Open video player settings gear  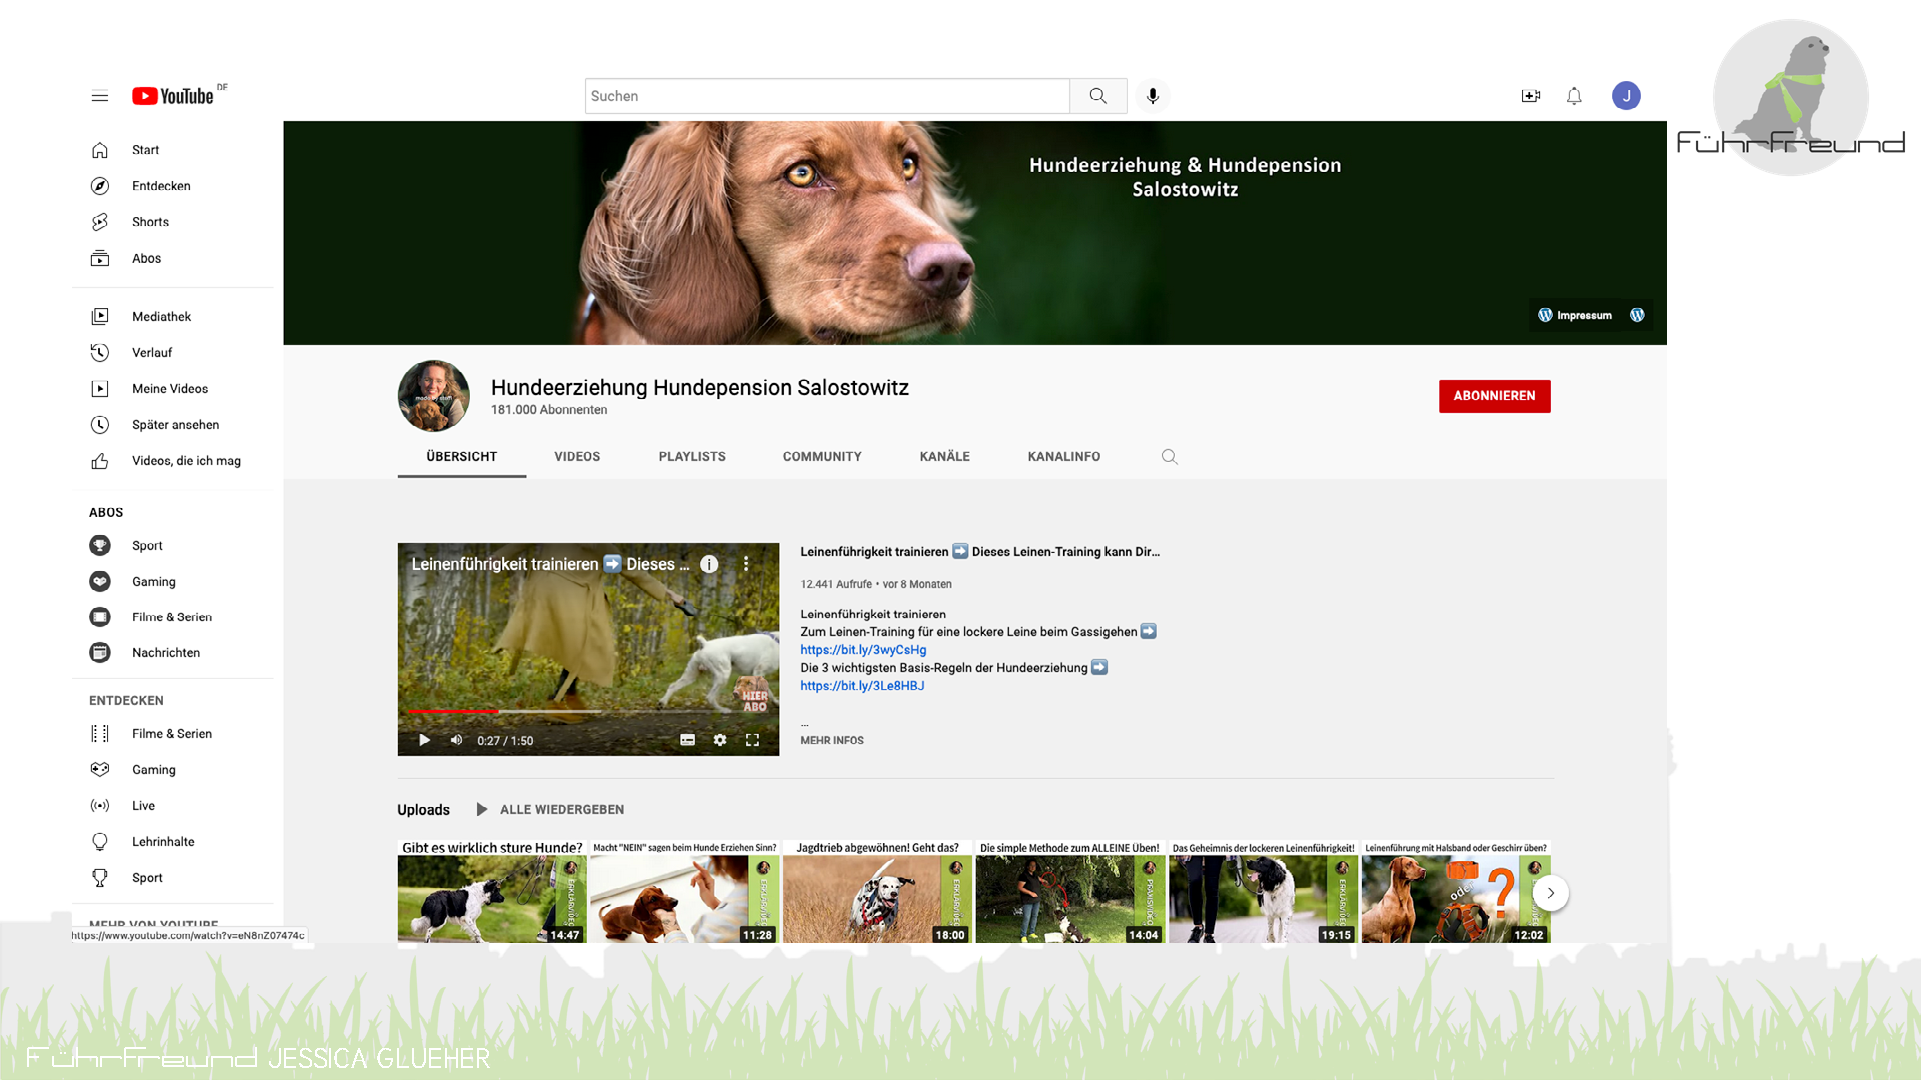720,740
